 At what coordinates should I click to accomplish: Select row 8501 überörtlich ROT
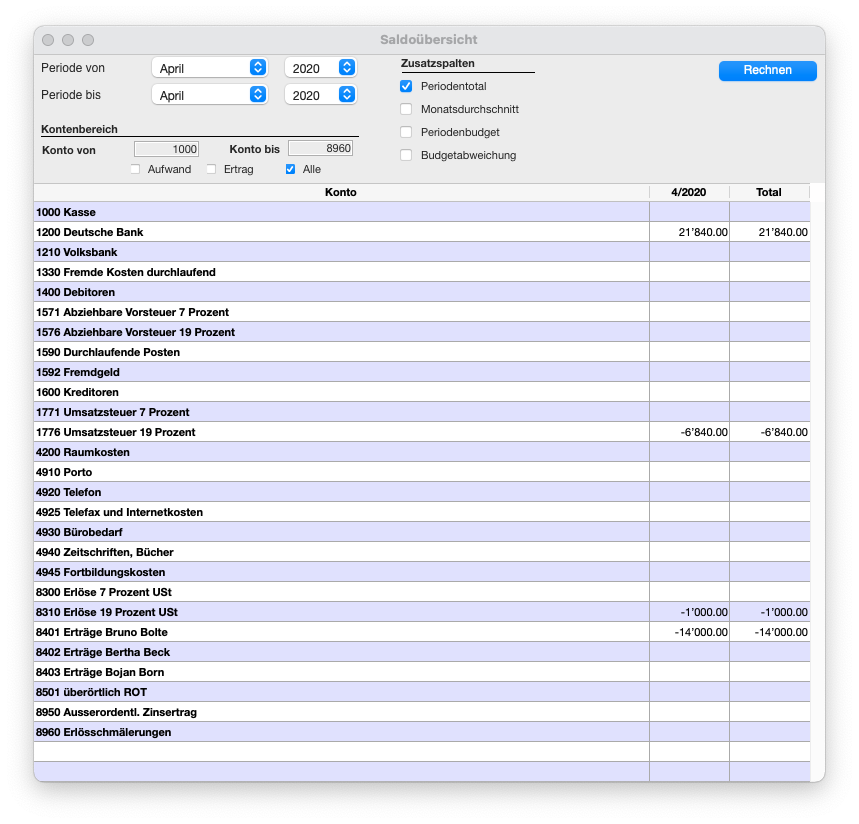422,692
